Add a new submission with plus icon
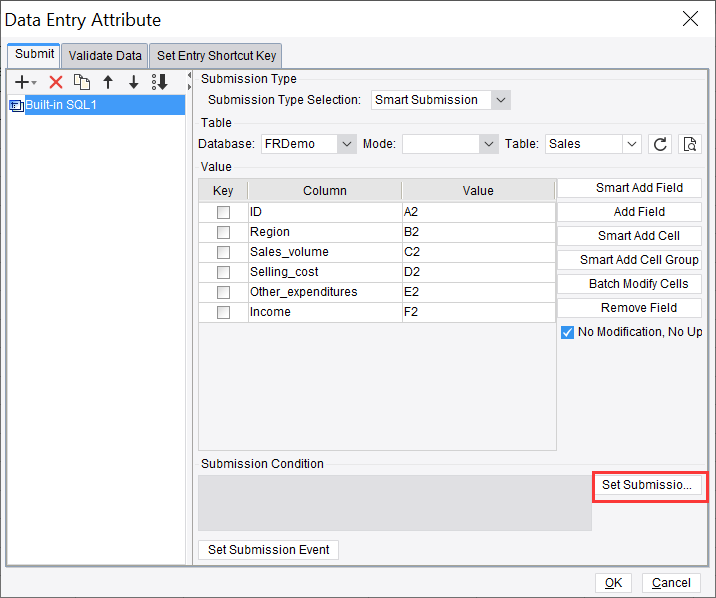Screen dimensions: 716x598 coord(25,82)
